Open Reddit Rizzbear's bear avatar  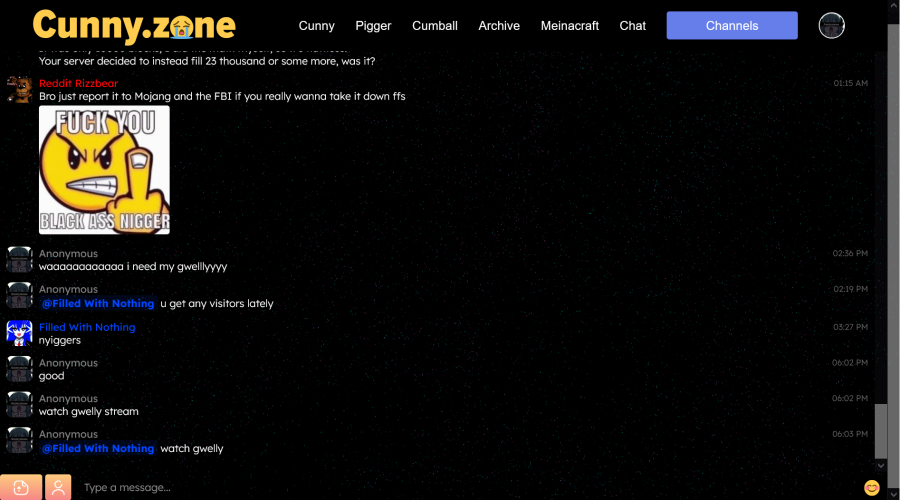[x=19, y=90]
